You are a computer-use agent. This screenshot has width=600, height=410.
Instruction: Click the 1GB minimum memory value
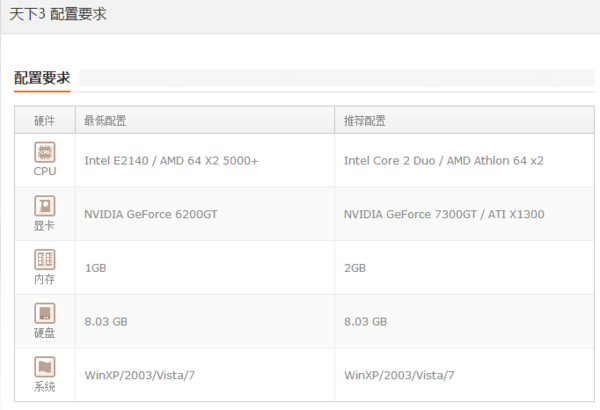(x=95, y=268)
